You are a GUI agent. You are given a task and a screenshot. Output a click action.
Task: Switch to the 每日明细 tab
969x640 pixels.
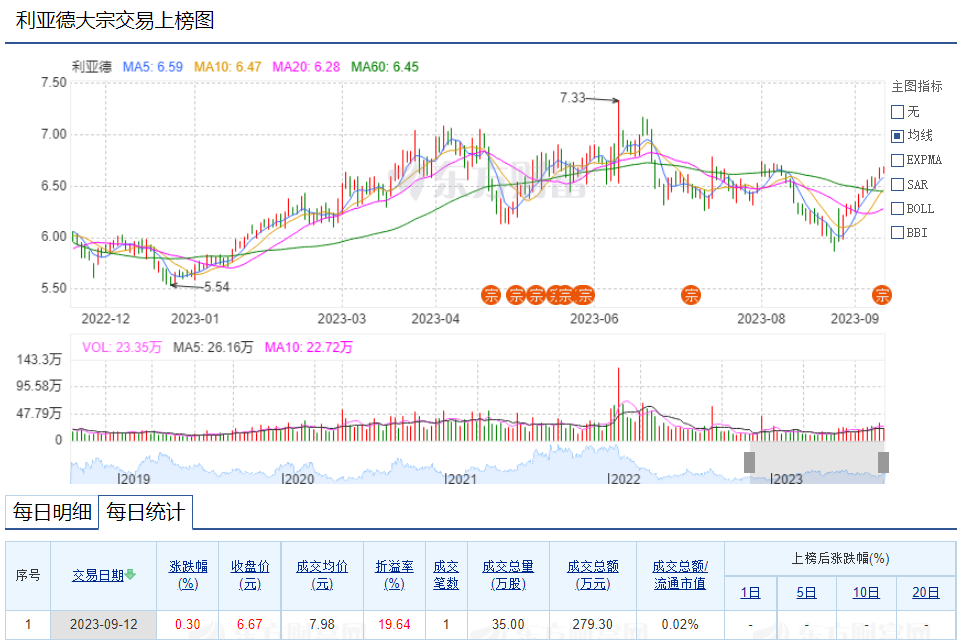coord(52,513)
